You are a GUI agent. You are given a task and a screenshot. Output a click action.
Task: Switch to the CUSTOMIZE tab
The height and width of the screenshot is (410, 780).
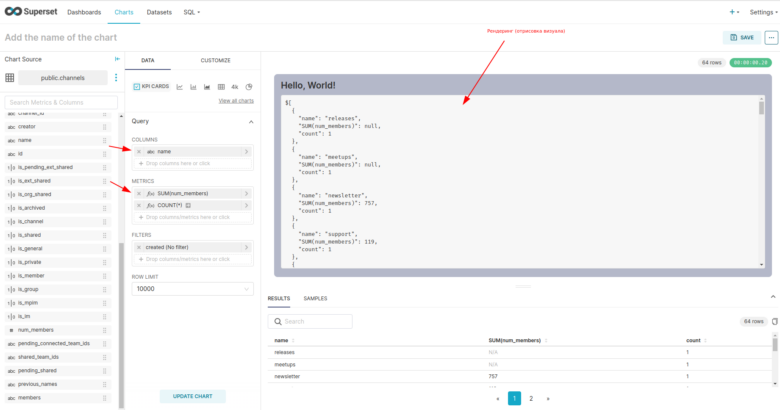[215, 60]
